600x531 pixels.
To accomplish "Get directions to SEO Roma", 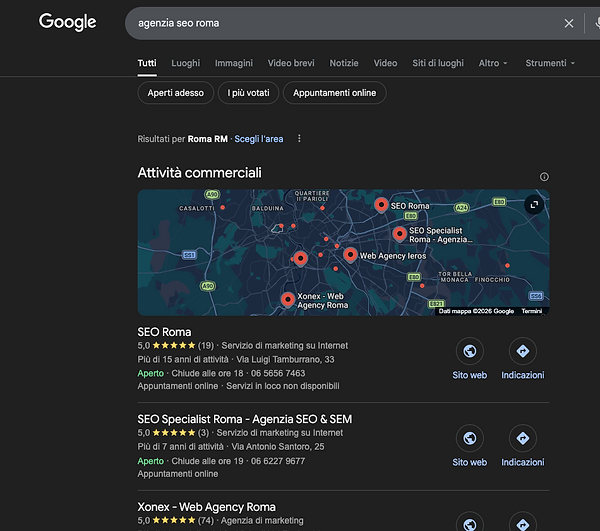I will [522, 351].
